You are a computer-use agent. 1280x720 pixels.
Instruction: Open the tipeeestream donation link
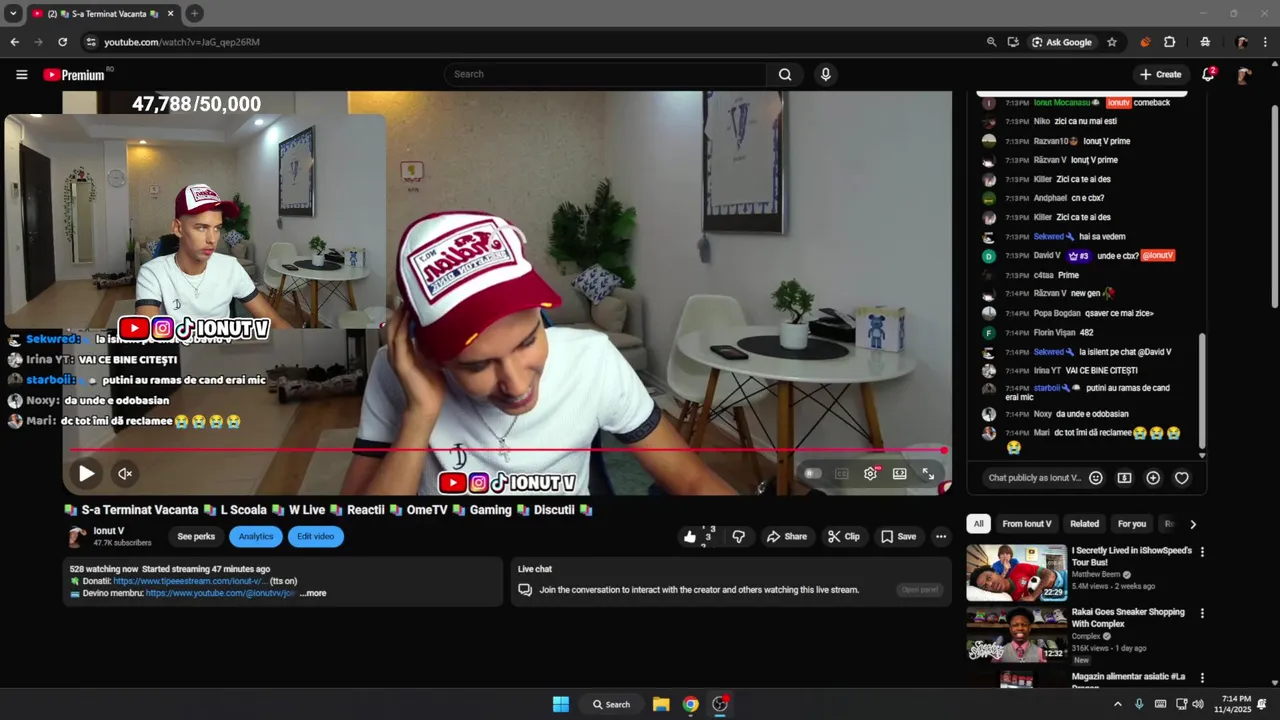pos(190,581)
